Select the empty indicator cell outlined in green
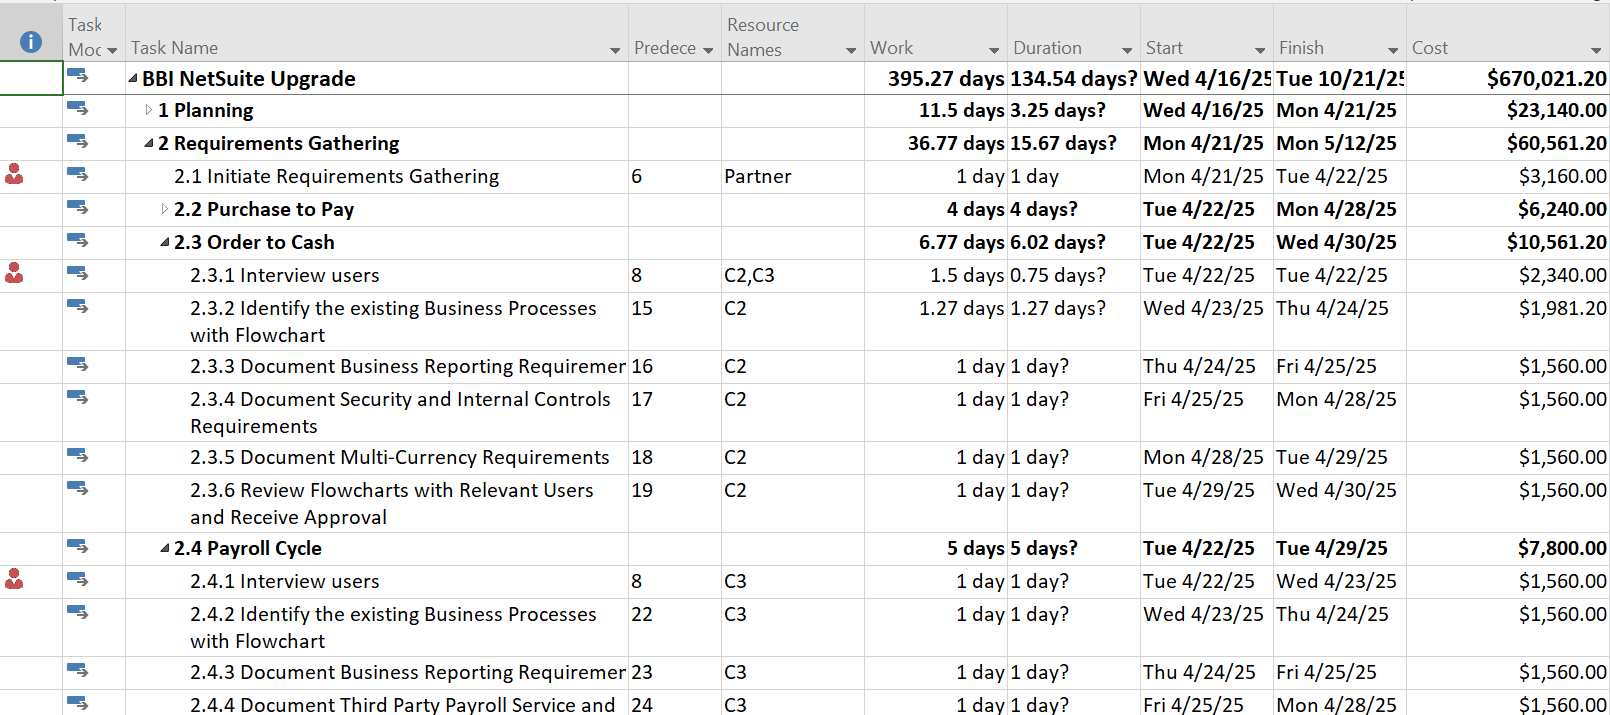The width and height of the screenshot is (1610, 715). coord(31,78)
